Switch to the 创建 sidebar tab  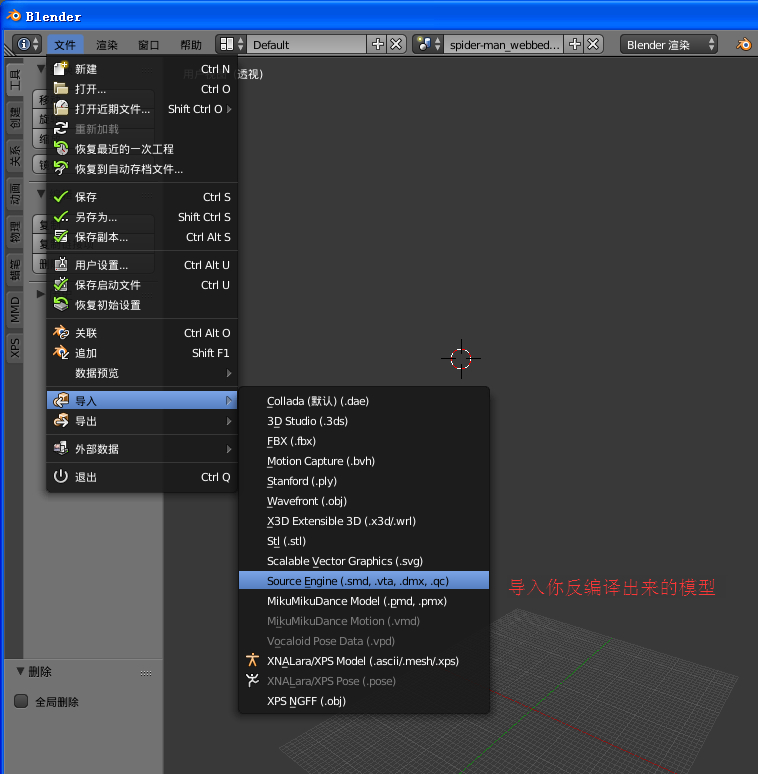[x=15, y=118]
